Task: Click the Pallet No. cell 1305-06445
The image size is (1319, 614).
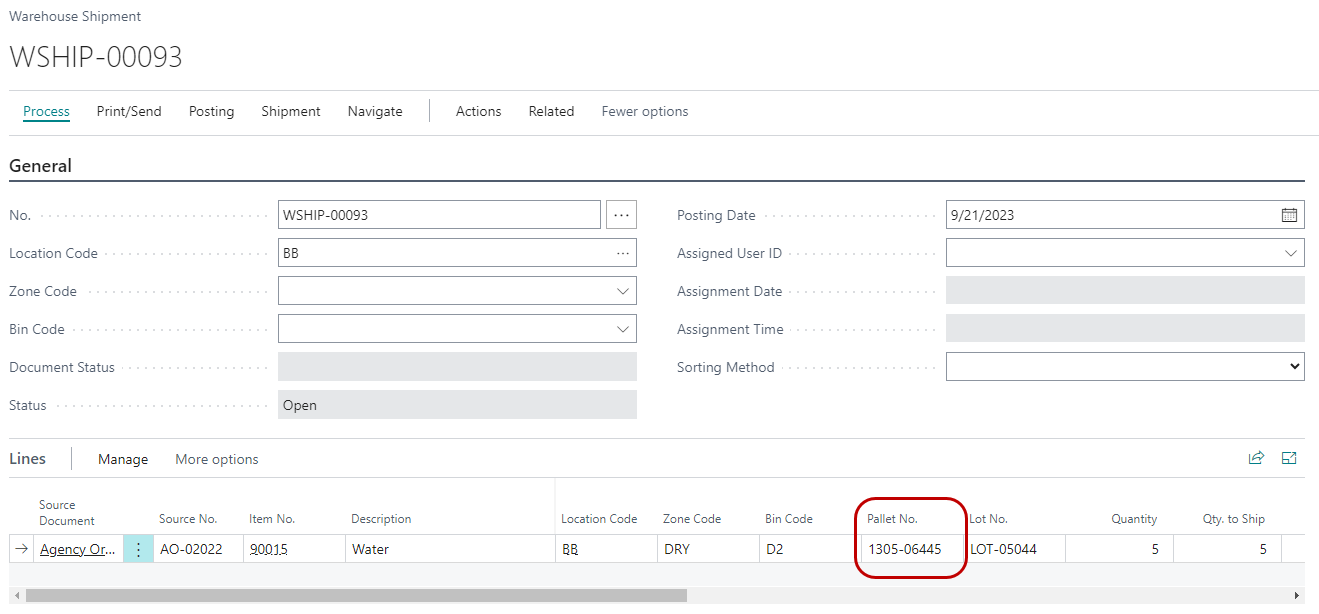Action: (x=905, y=549)
